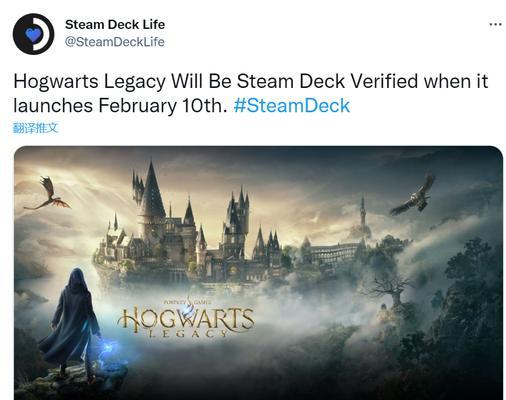
Task: Click the Portkey Games emblem above the logo
Action: pos(188,302)
